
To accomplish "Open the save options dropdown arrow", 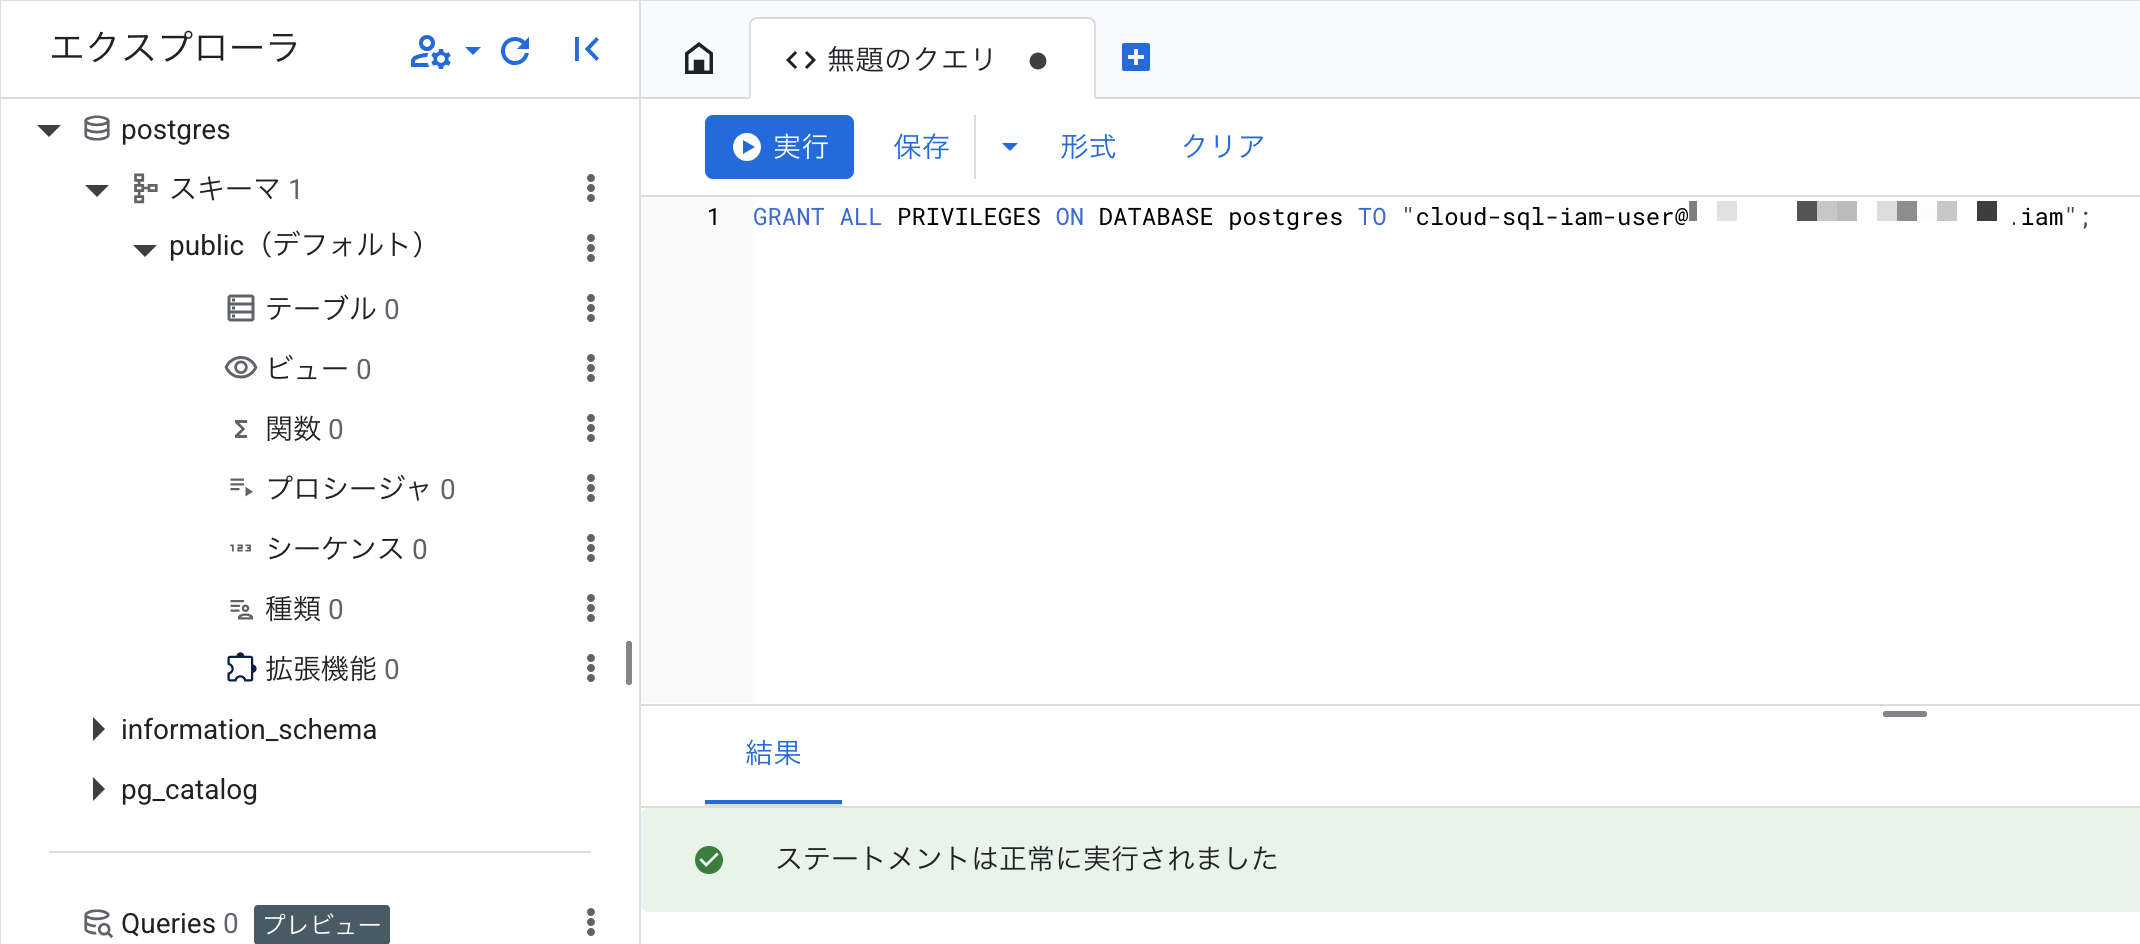I will coord(1009,147).
